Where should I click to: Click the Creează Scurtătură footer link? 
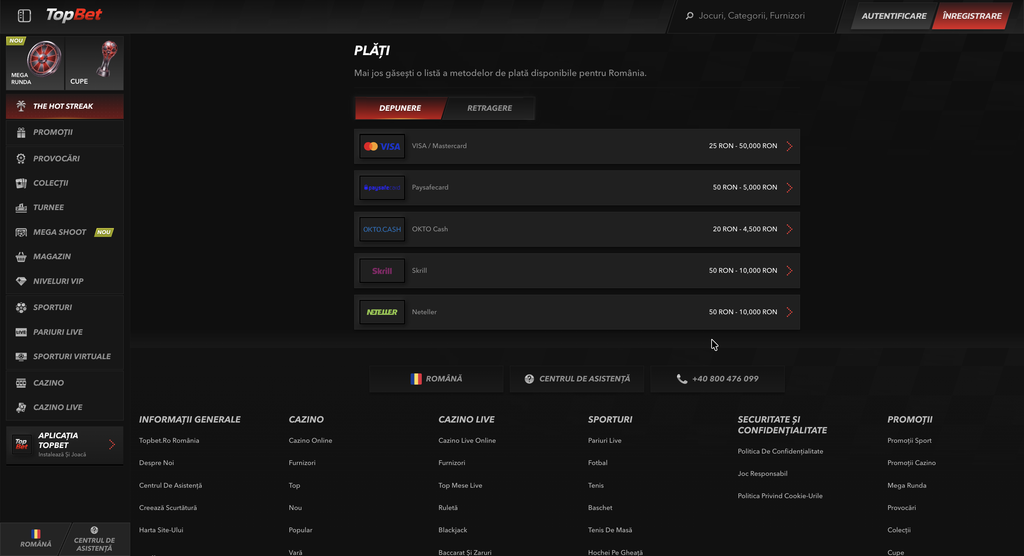coord(168,508)
